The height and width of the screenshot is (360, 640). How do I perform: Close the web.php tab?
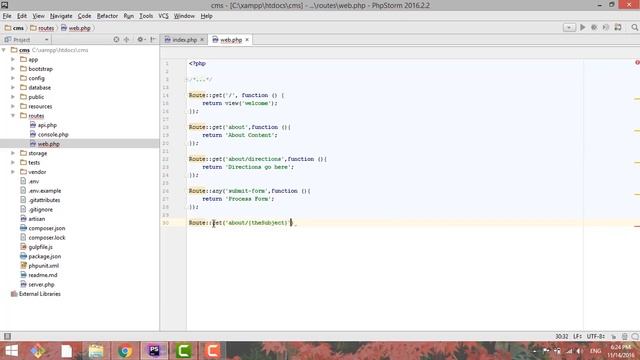click(247, 40)
